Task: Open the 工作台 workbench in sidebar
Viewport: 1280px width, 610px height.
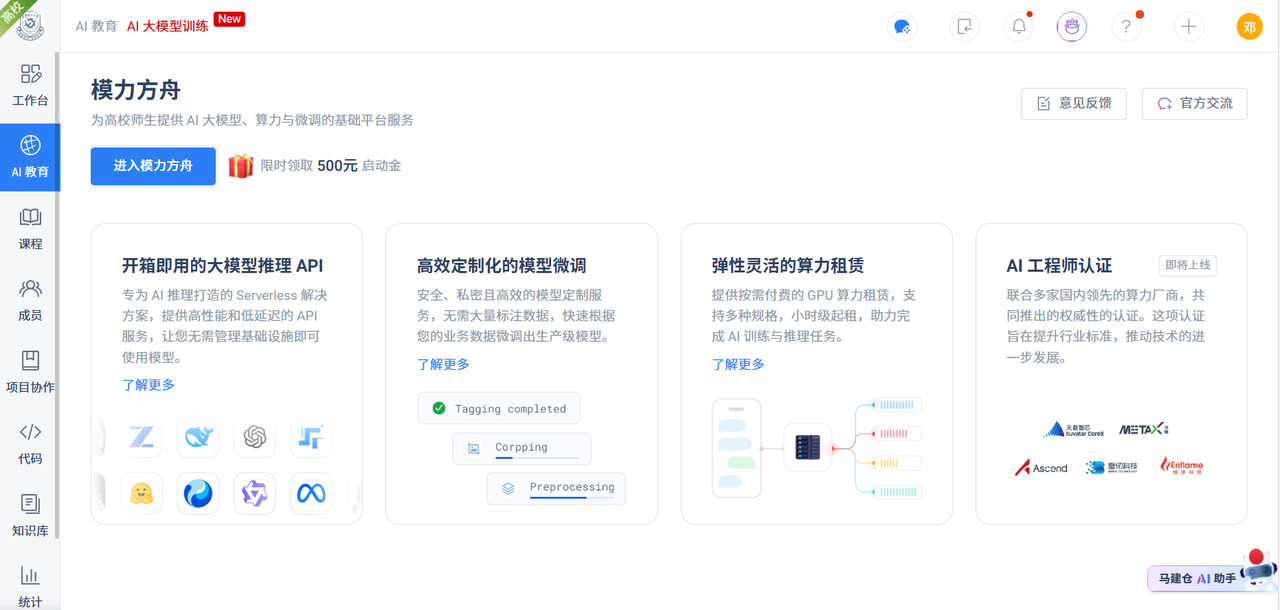Action: [30, 86]
